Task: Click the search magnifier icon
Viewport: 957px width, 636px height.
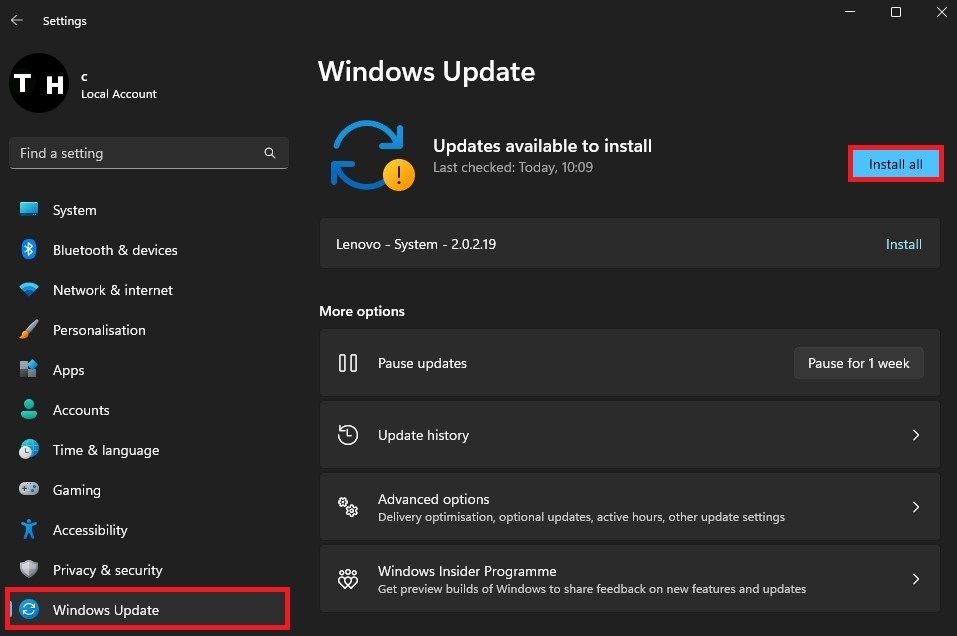Action: (x=270, y=153)
